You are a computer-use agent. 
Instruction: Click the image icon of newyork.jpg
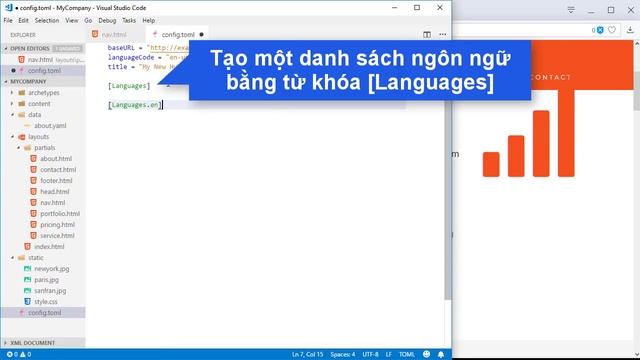pyautogui.click(x=27, y=269)
